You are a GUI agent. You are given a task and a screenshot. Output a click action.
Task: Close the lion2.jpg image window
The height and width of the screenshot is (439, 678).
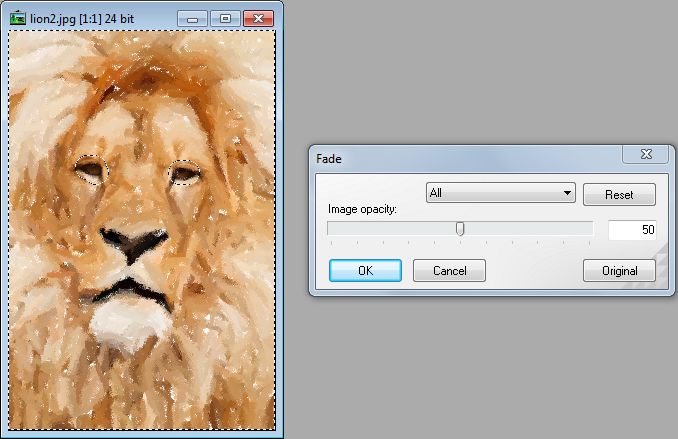259,18
